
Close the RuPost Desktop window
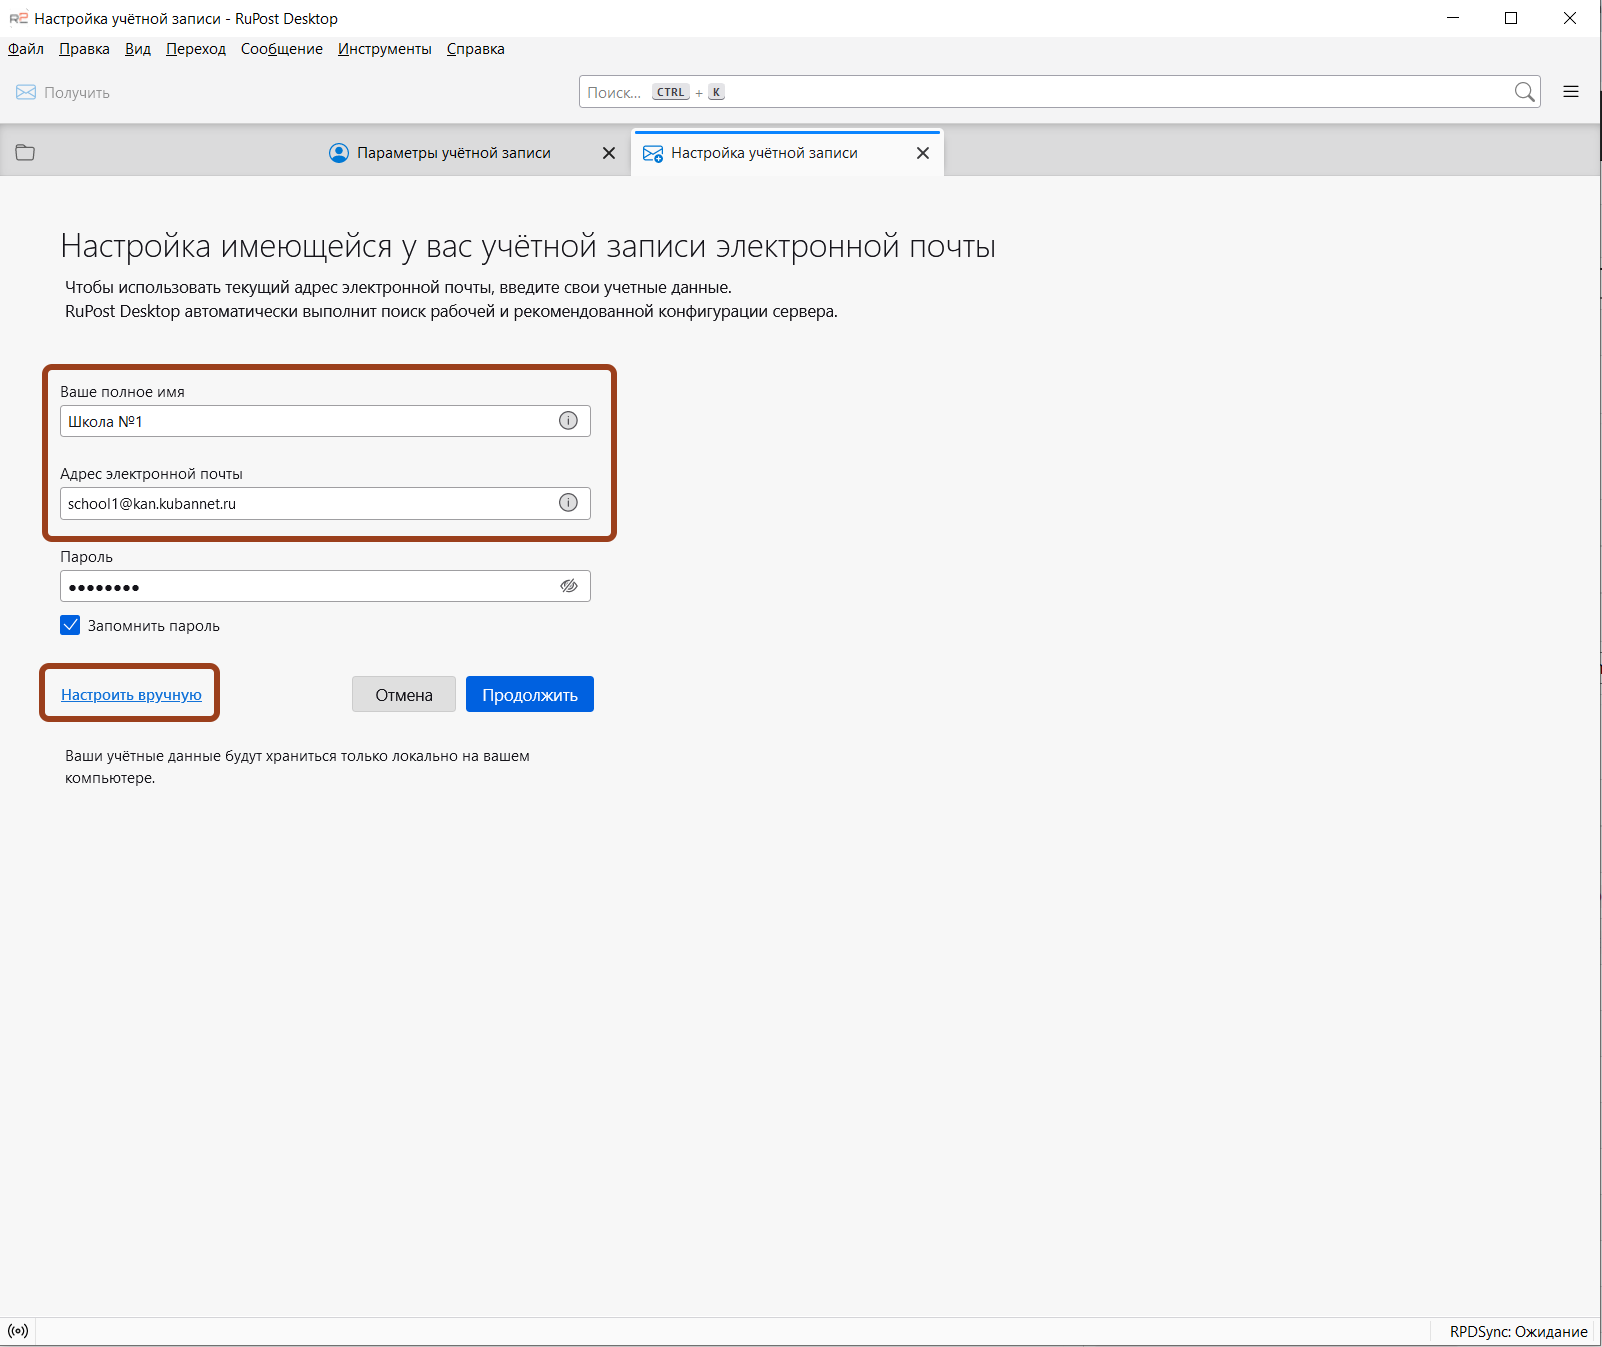1570,18
